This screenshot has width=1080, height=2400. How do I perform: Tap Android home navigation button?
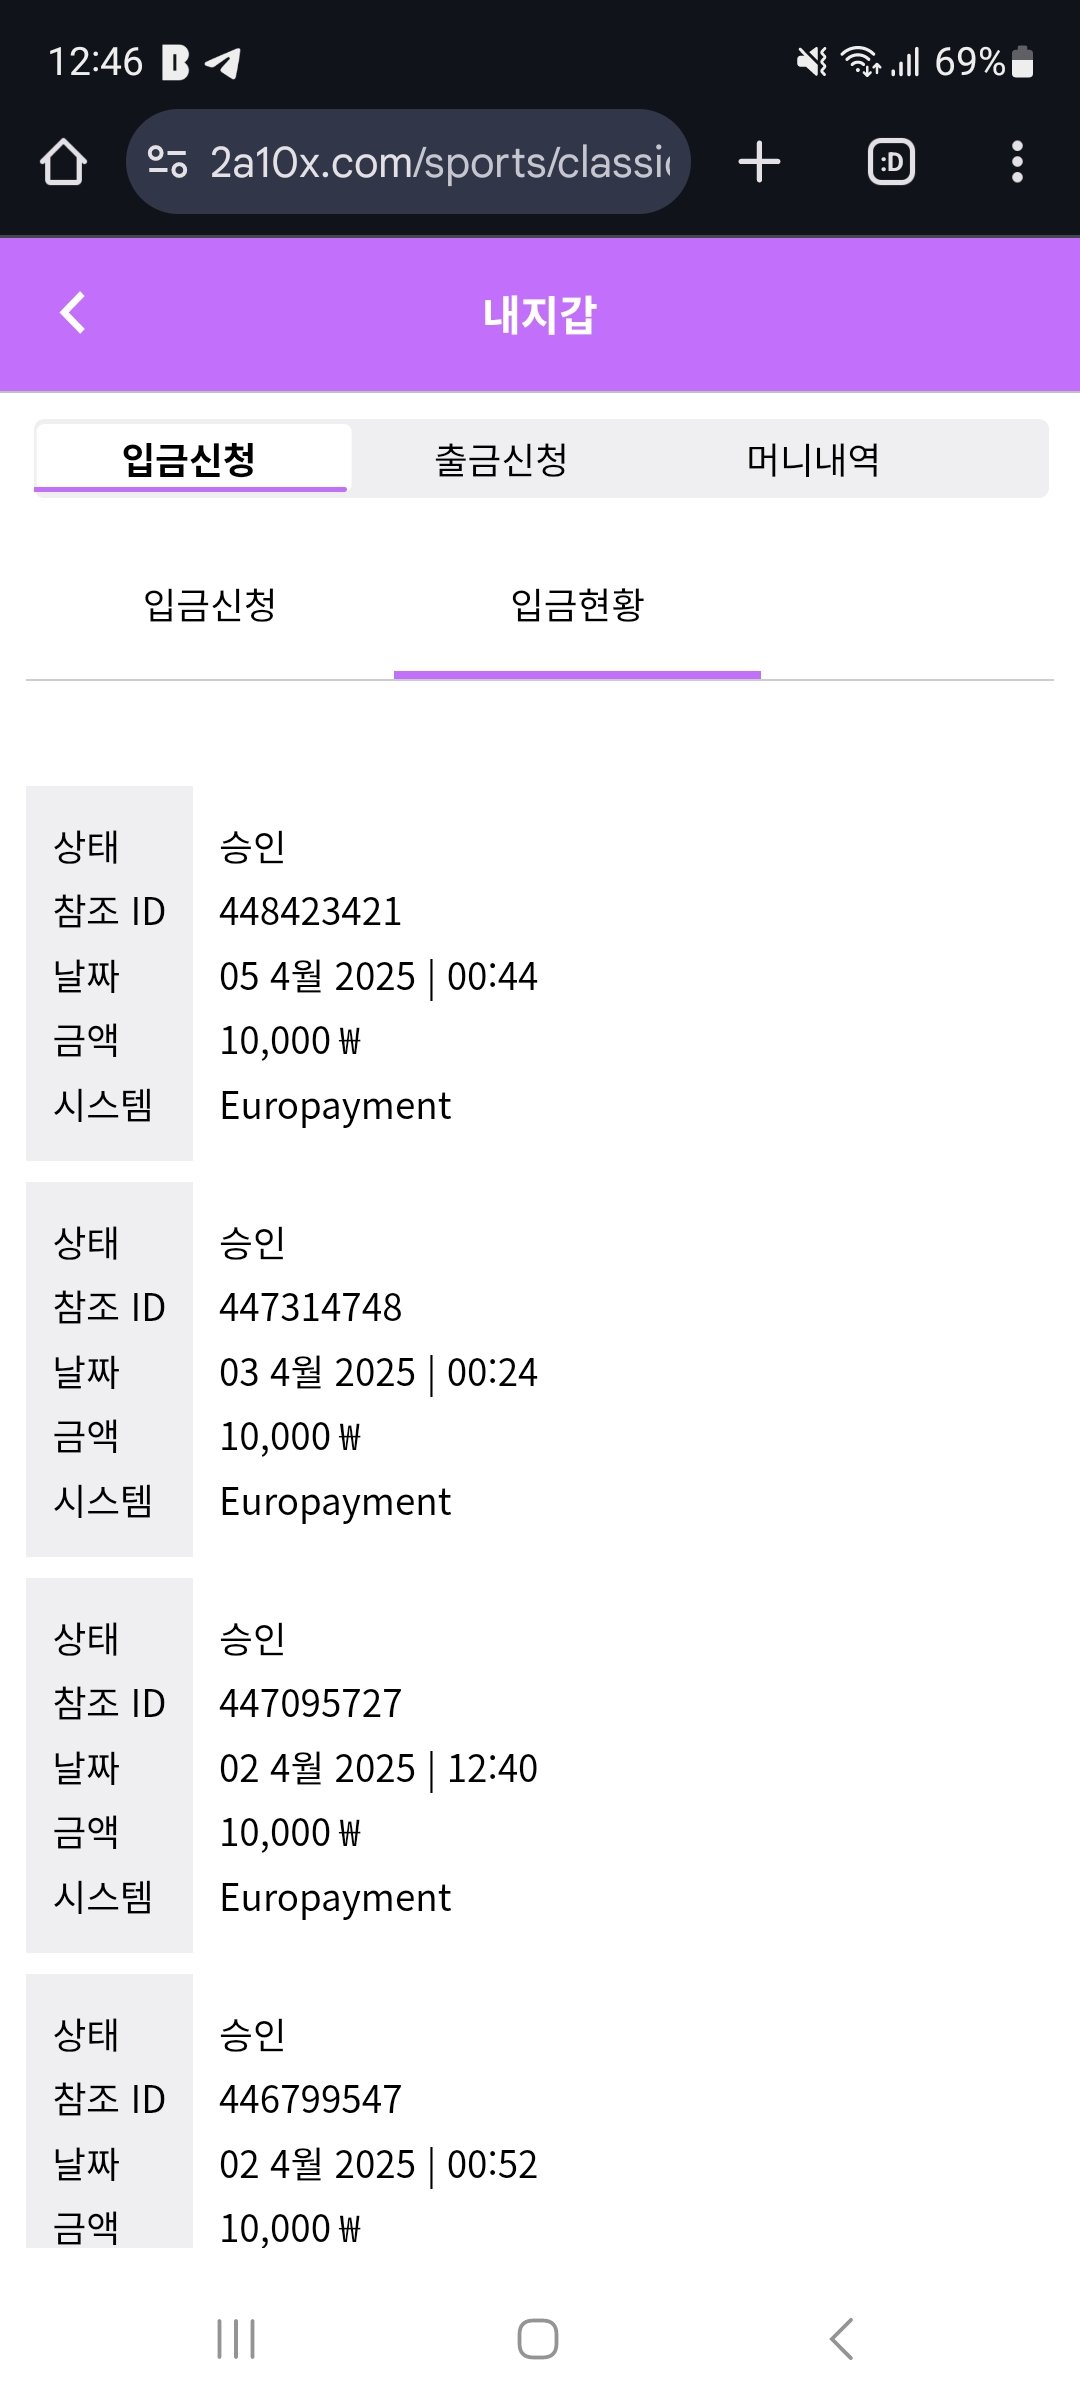538,2339
